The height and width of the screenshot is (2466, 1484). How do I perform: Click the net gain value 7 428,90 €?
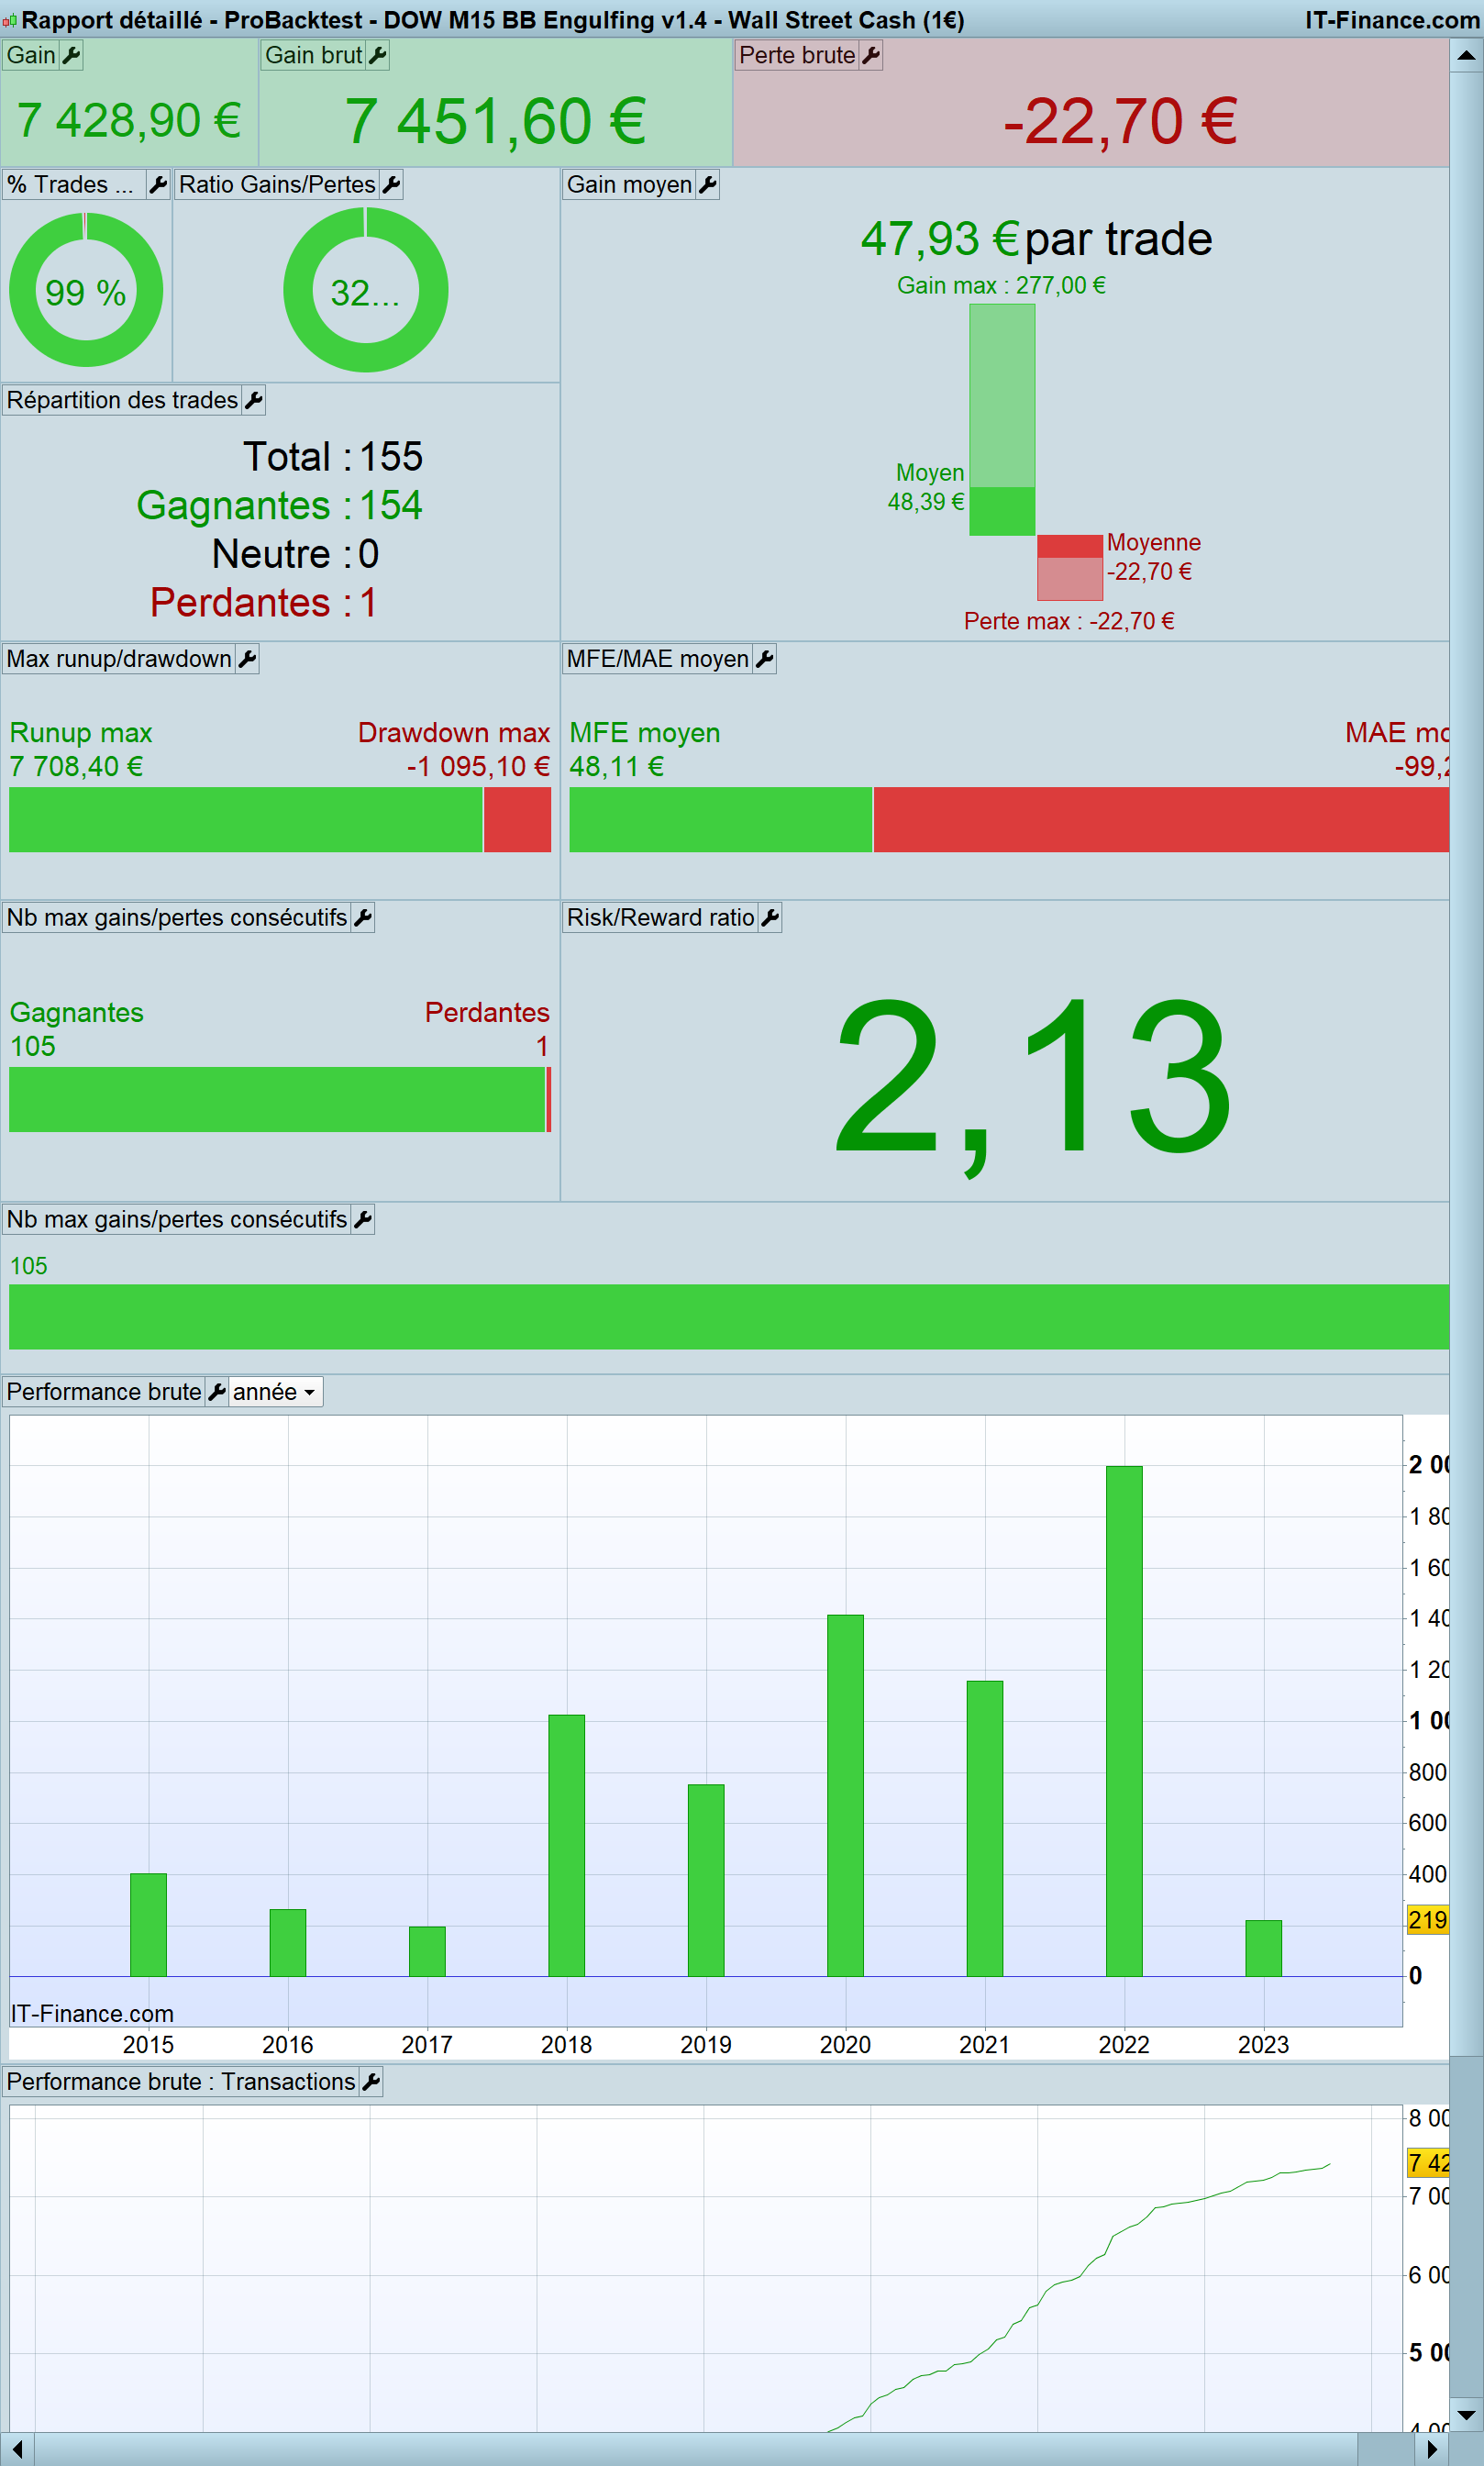(x=129, y=121)
